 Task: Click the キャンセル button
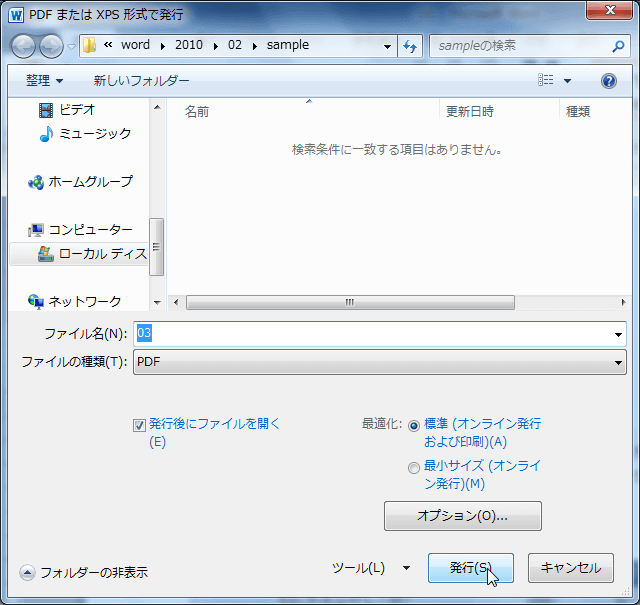click(571, 568)
